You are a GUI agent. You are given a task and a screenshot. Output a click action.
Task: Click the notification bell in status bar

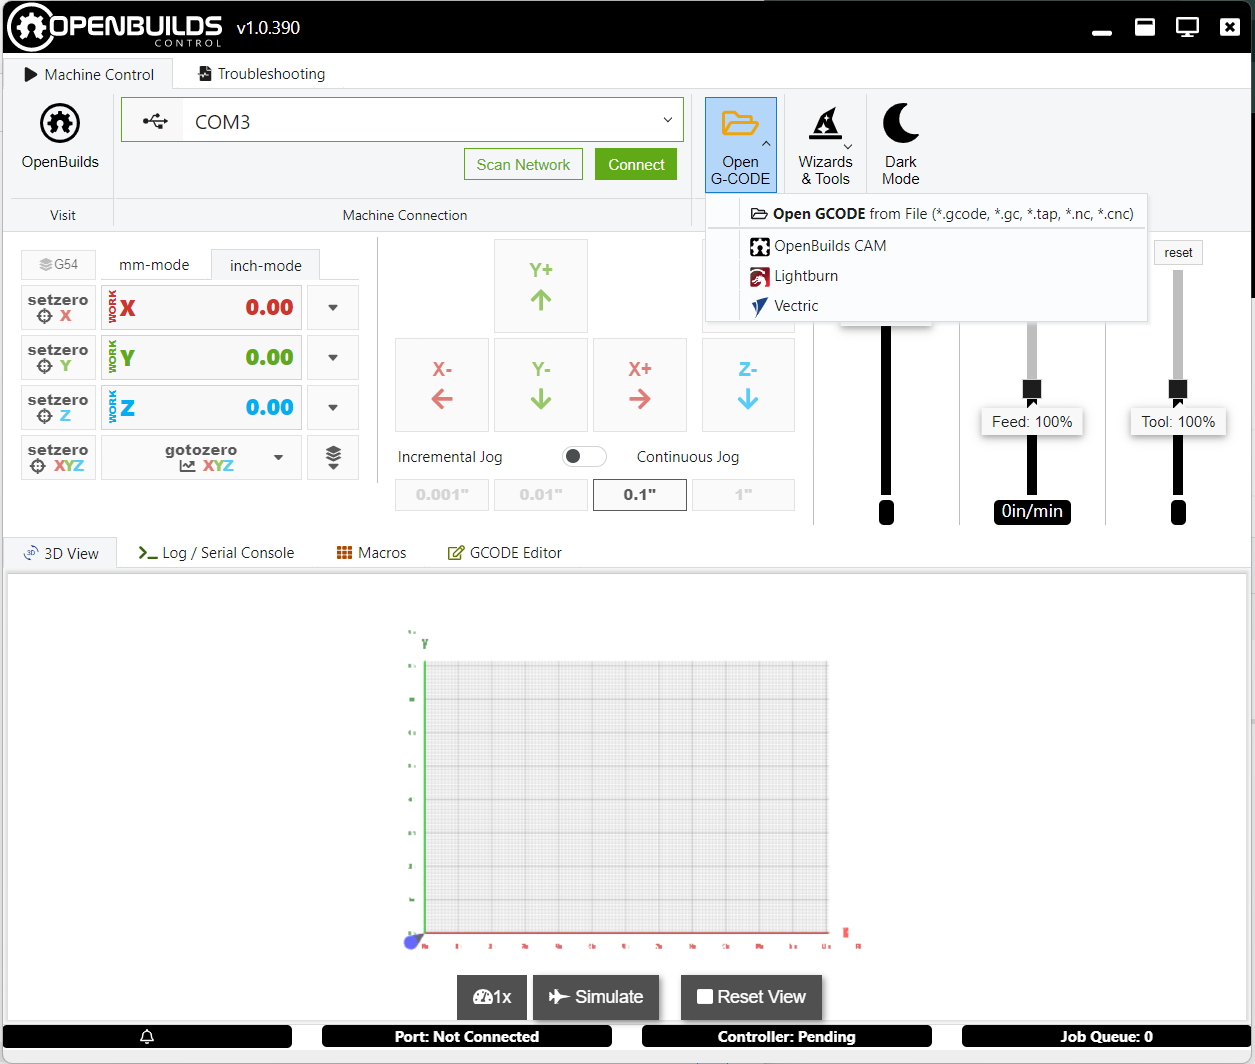147,1036
